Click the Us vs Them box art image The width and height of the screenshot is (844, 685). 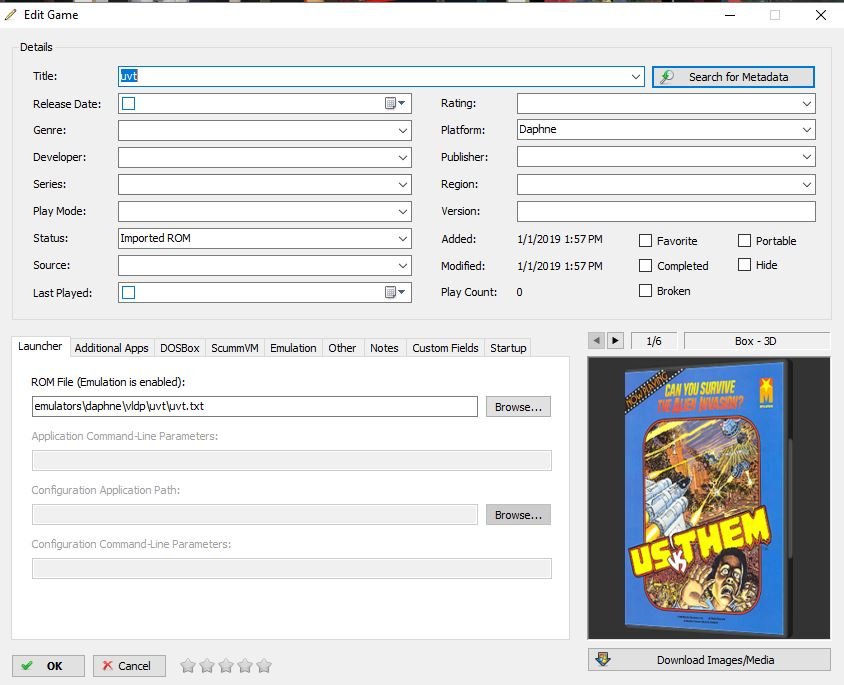pyautogui.click(x=709, y=498)
